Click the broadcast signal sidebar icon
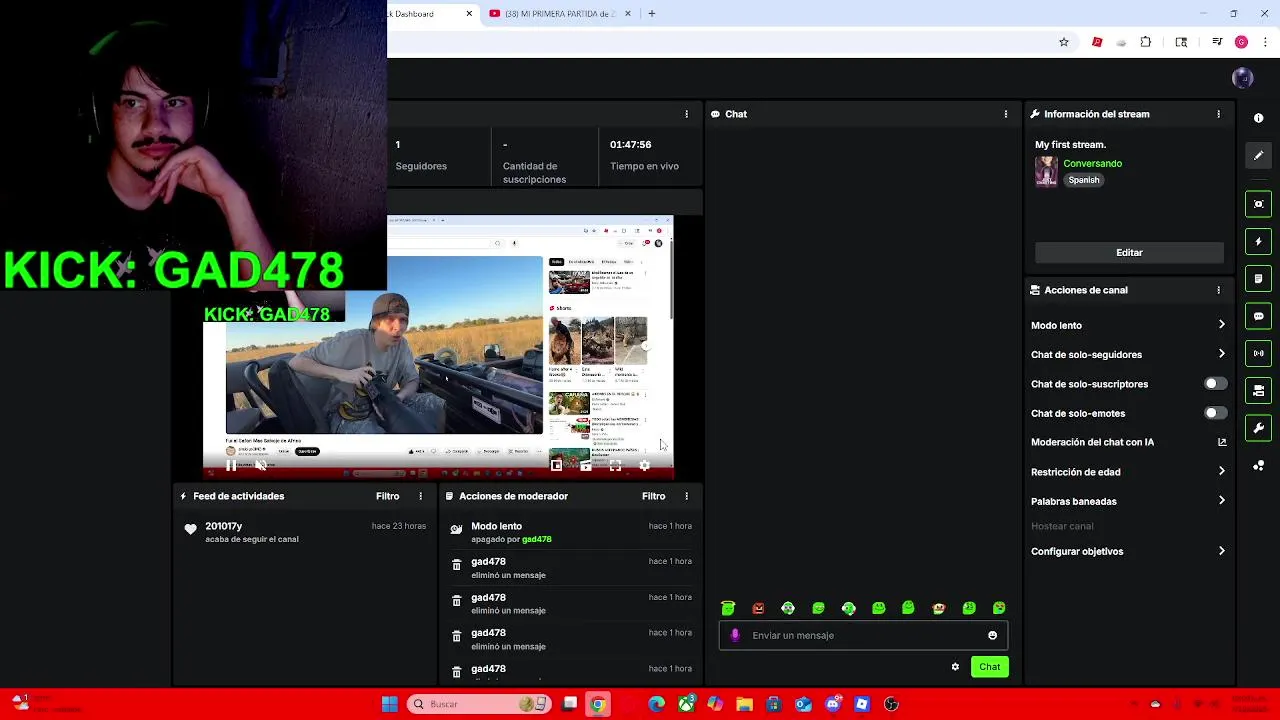 pyautogui.click(x=1258, y=353)
